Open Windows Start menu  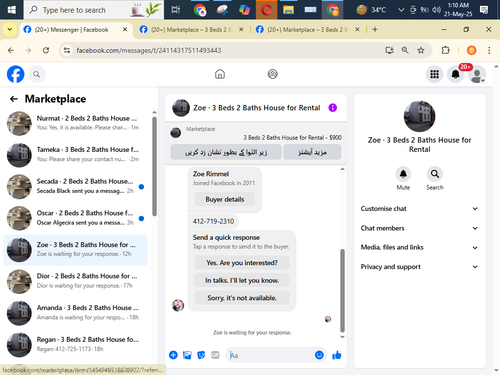pos(12,10)
